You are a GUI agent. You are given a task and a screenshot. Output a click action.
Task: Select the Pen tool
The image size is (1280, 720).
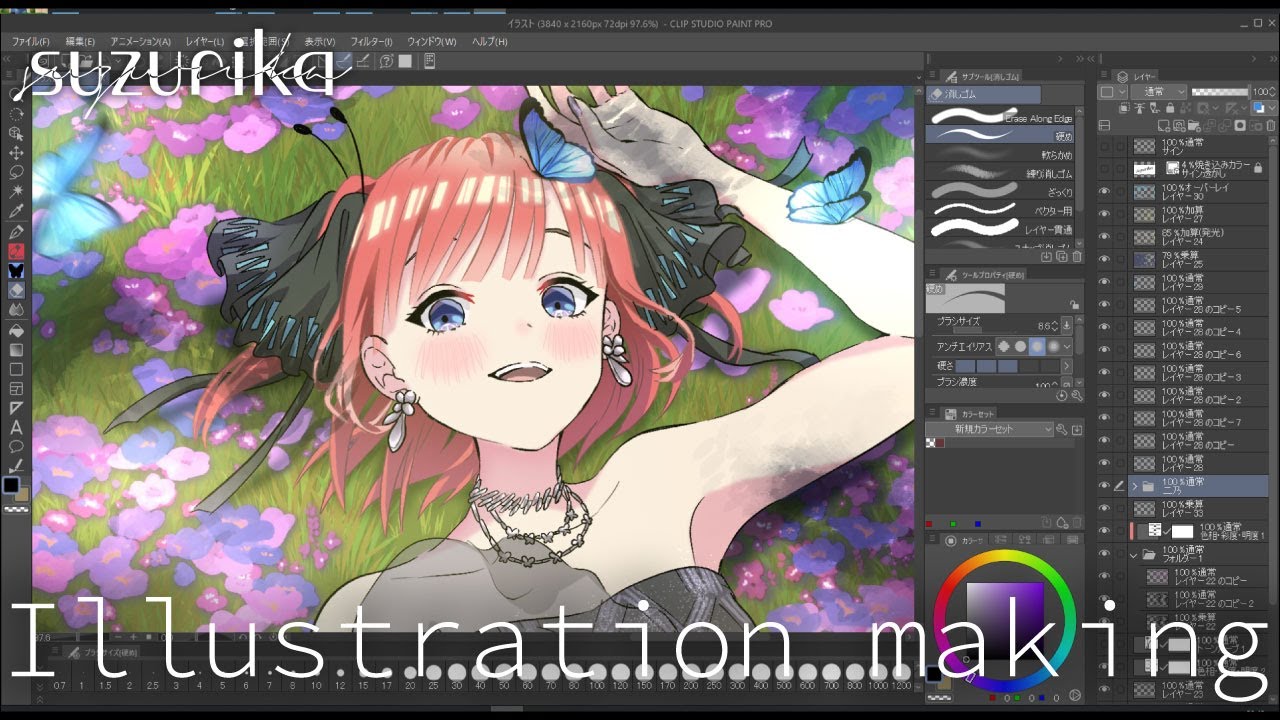pyautogui.click(x=16, y=231)
